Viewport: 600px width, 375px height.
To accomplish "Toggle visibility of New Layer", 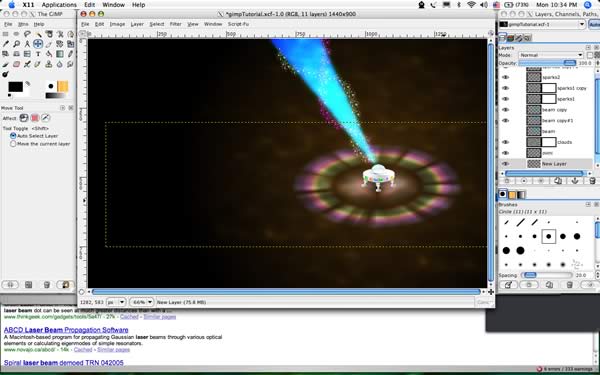I will [x=505, y=164].
